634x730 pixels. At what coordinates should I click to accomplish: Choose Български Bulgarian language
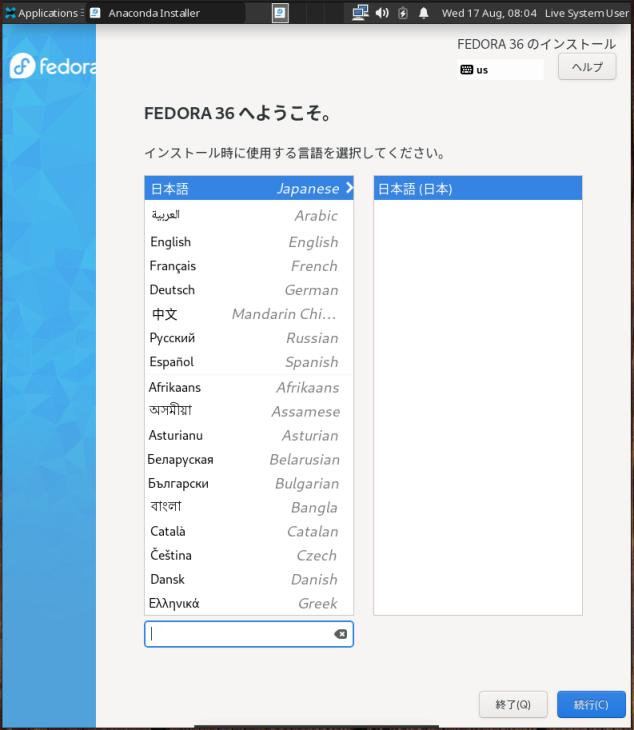(249, 483)
